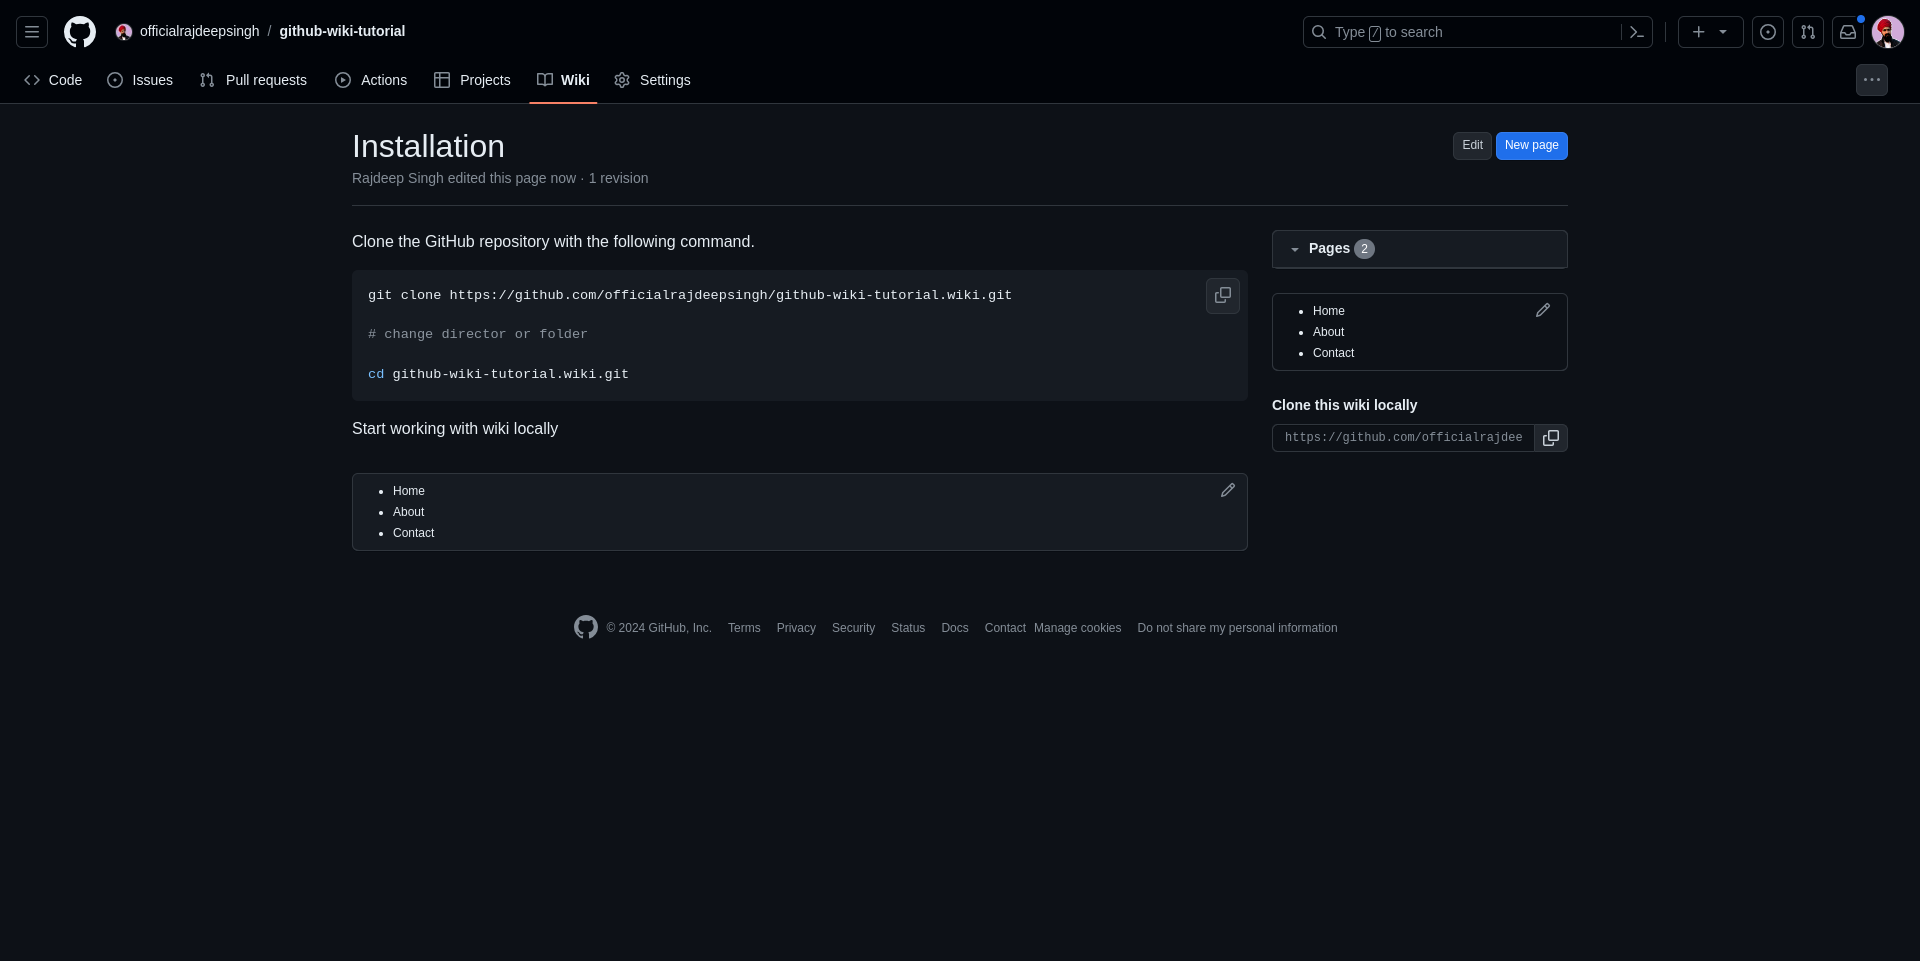Open the hamburger global navigation menu

(x=32, y=32)
